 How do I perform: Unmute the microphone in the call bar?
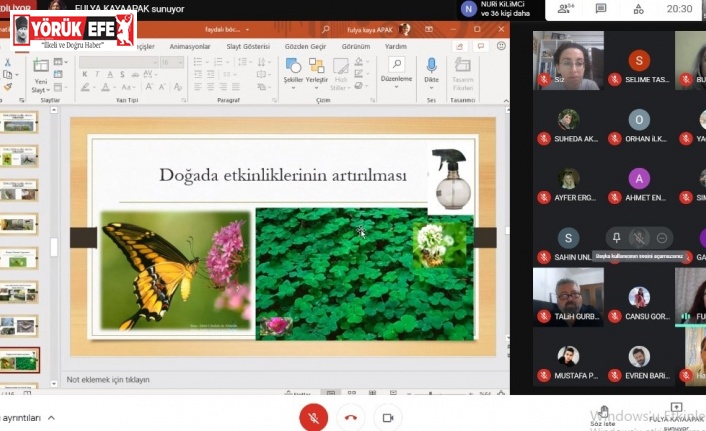click(313, 418)
